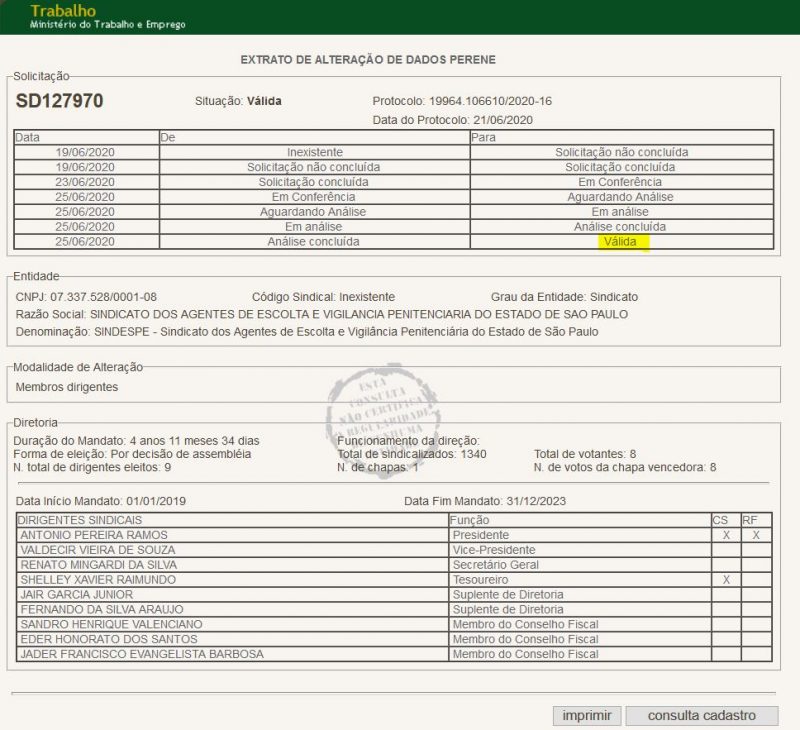
Task: Click the page title EXTRATO DE ALTERAÇÃO
Action: pos(368,60)
